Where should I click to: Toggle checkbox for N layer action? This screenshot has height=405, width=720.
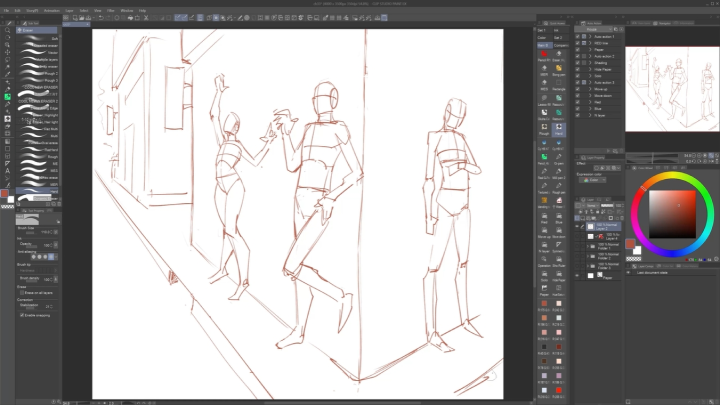coord(578,115)
